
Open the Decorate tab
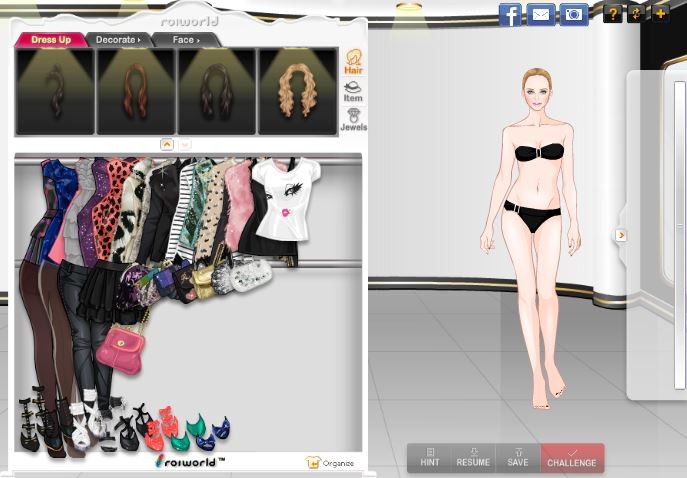click(x=117, y=40)
